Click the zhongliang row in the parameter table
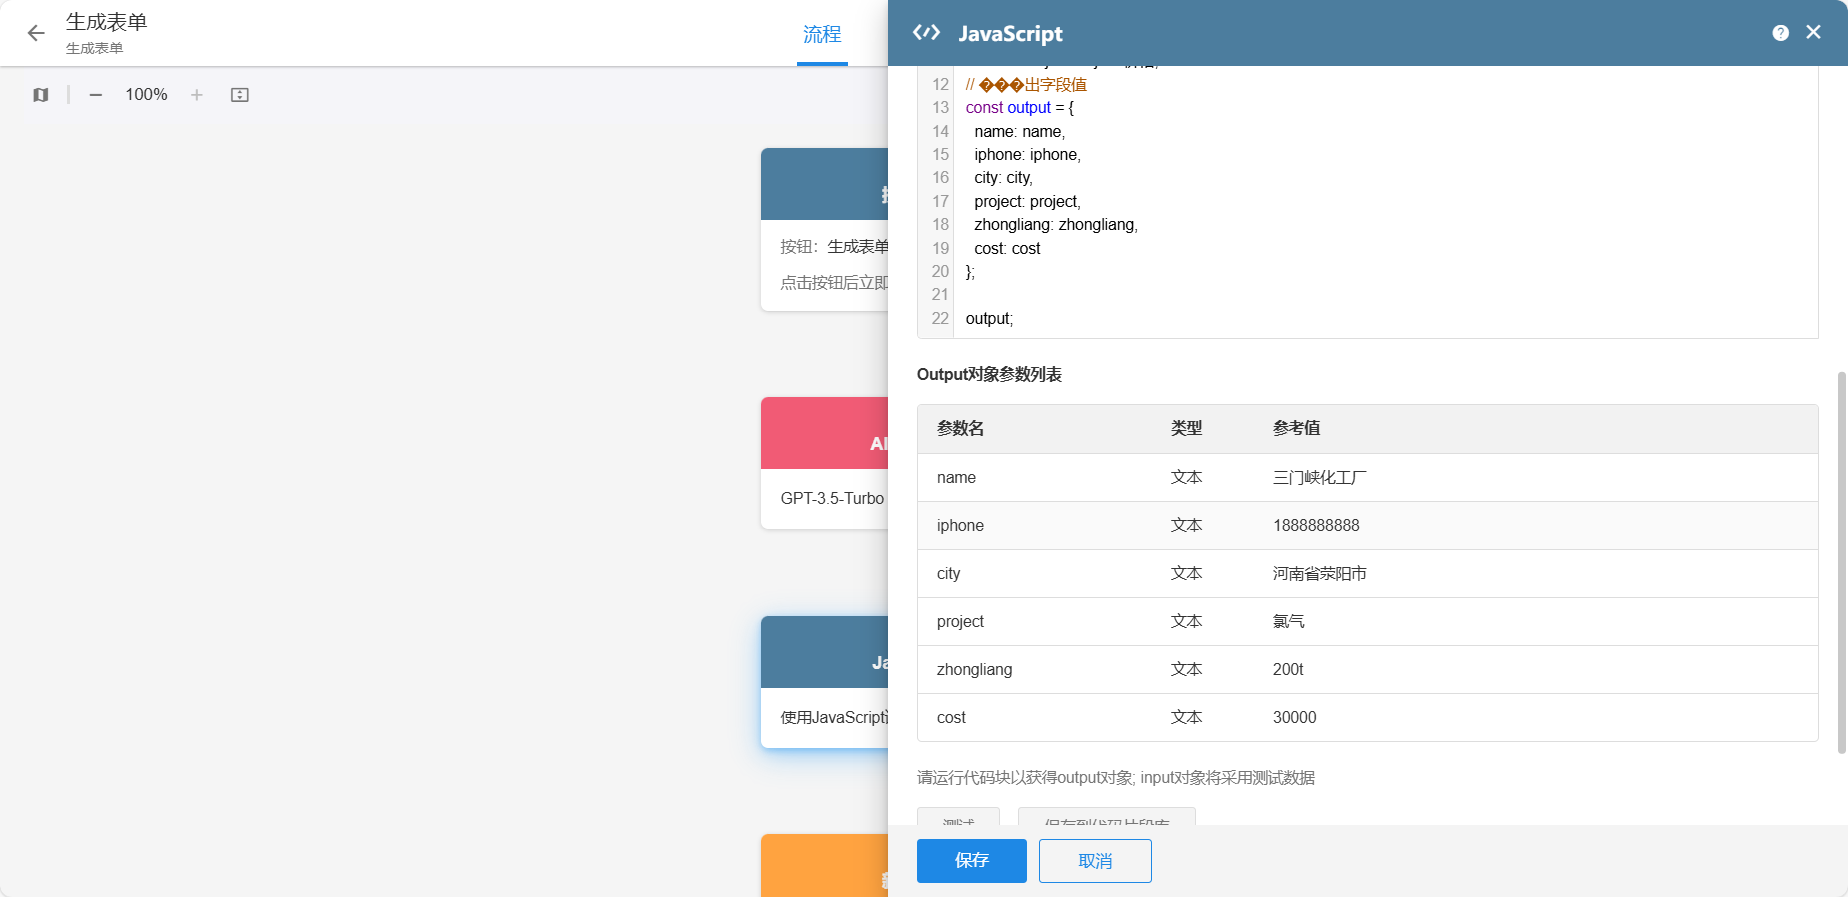 pyautogui.click(x=1366, y=669)
